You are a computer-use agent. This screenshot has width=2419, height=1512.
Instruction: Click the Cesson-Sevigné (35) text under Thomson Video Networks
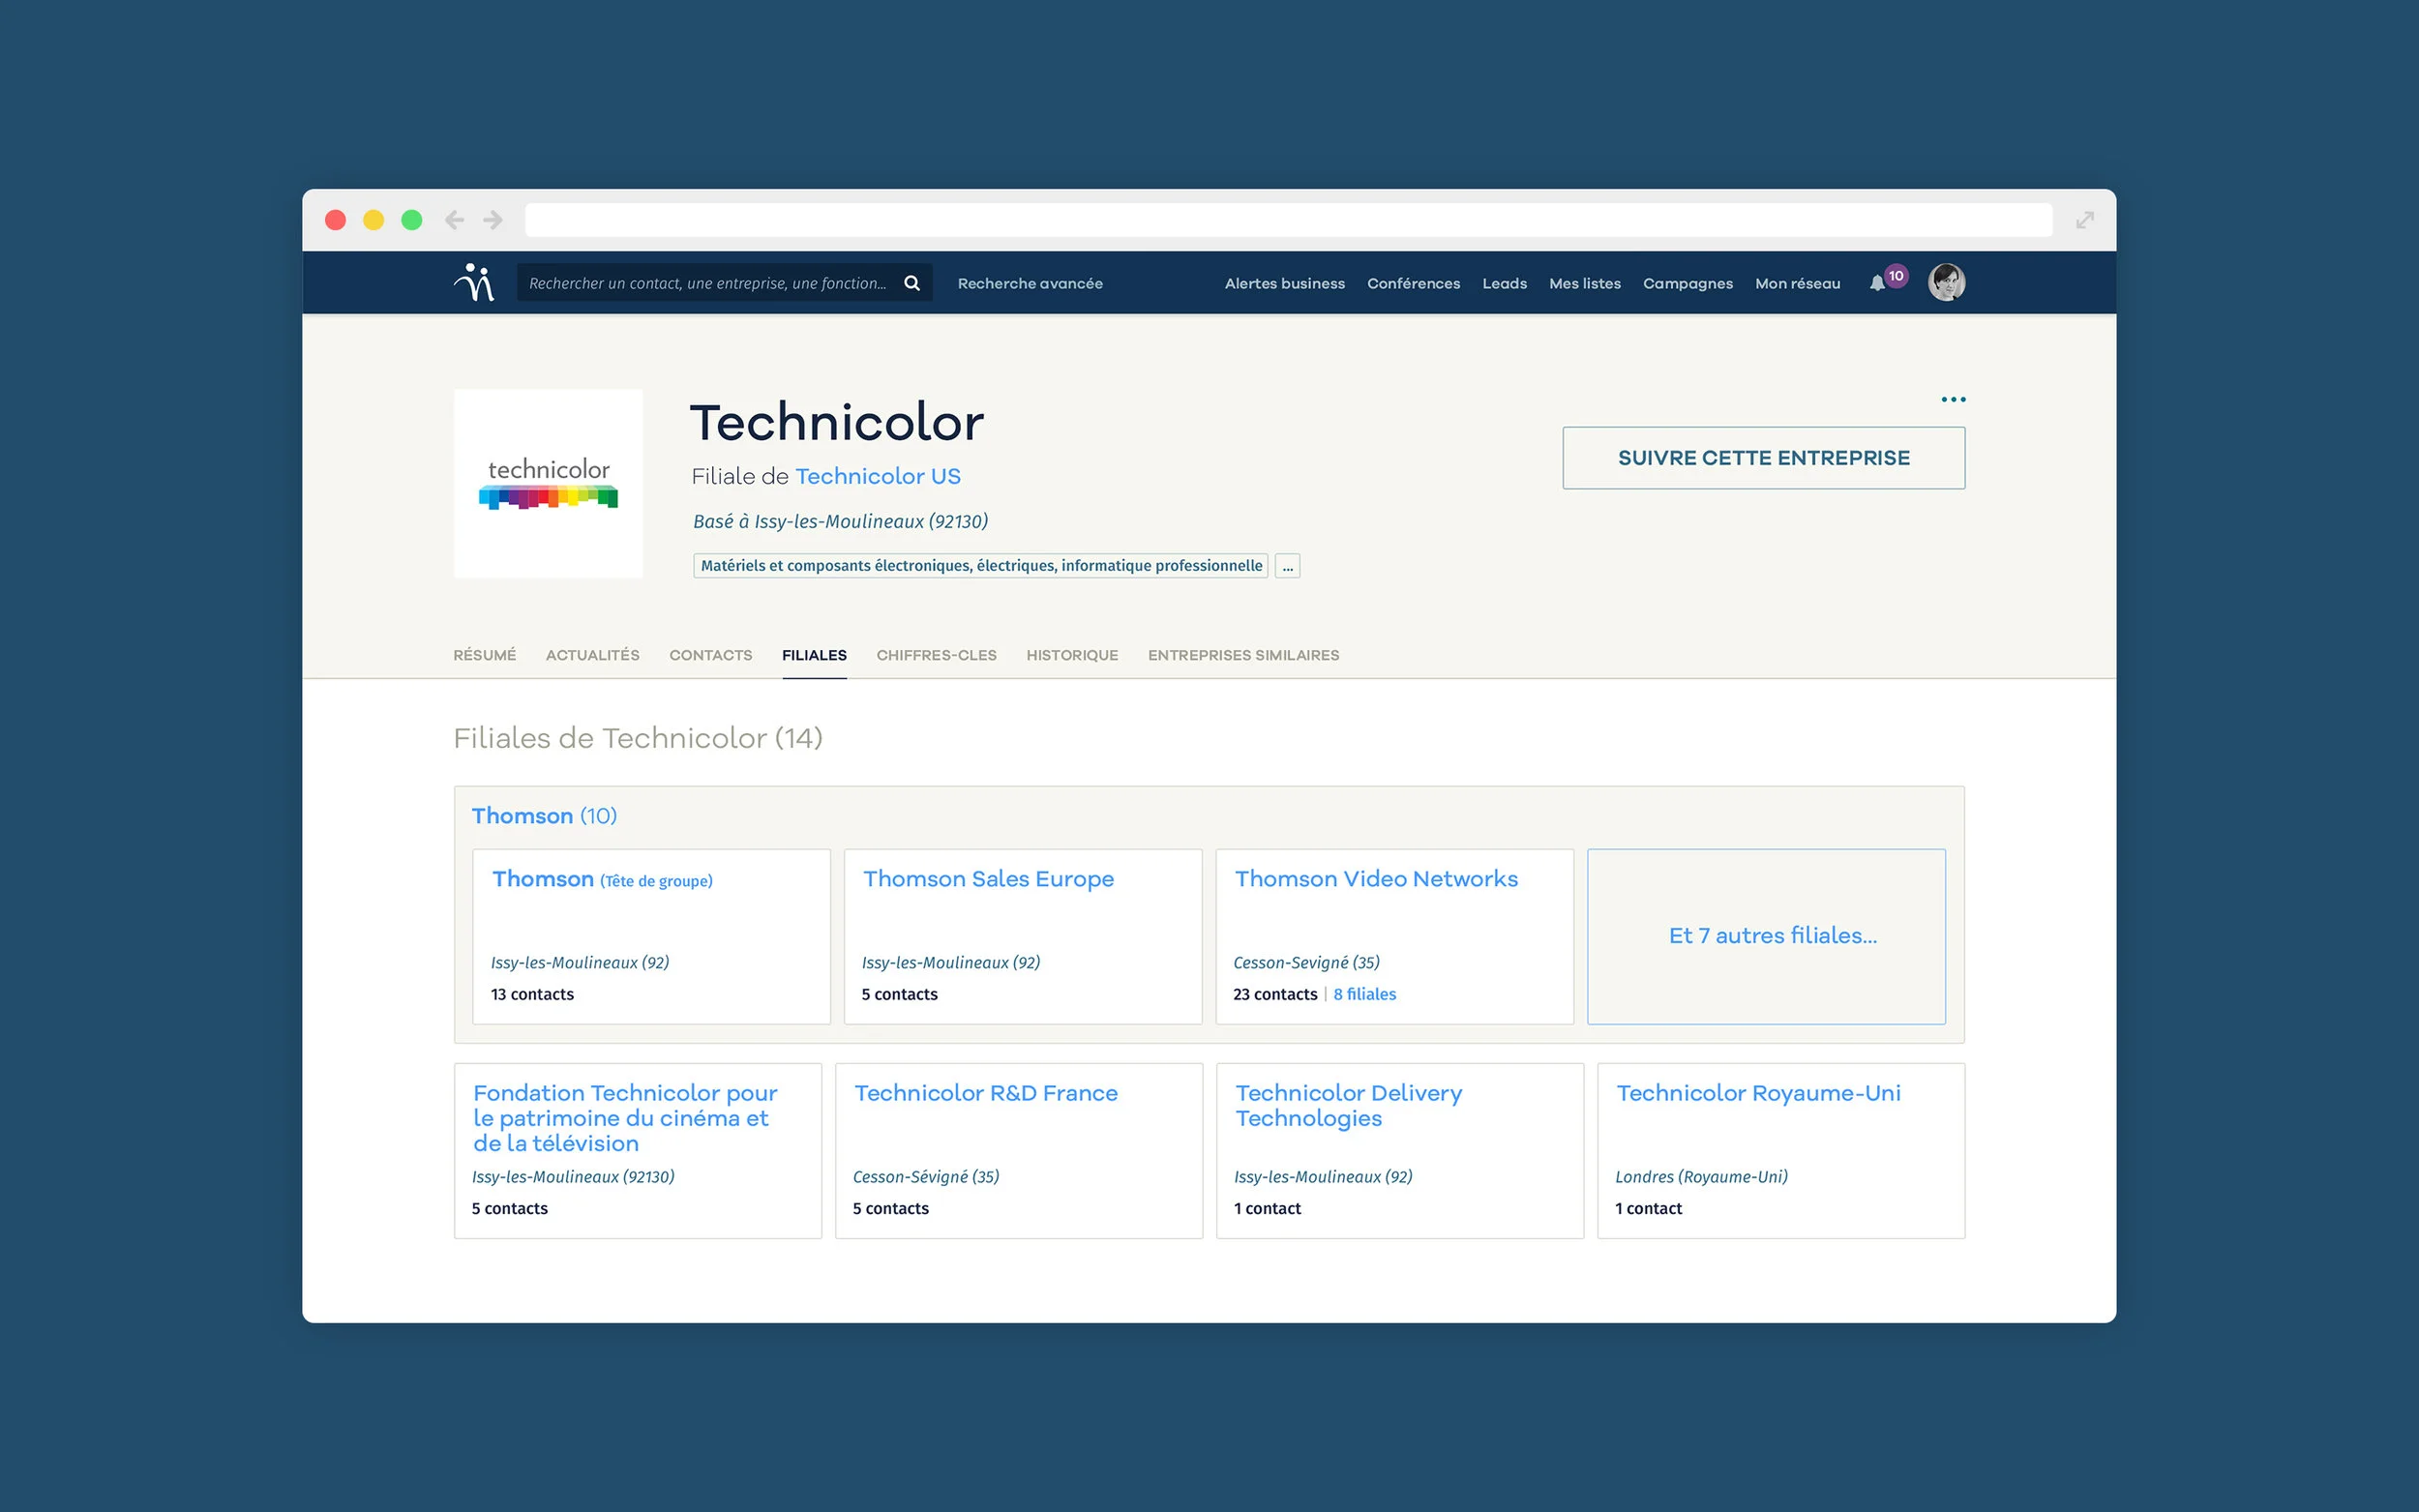point(1306,963)
